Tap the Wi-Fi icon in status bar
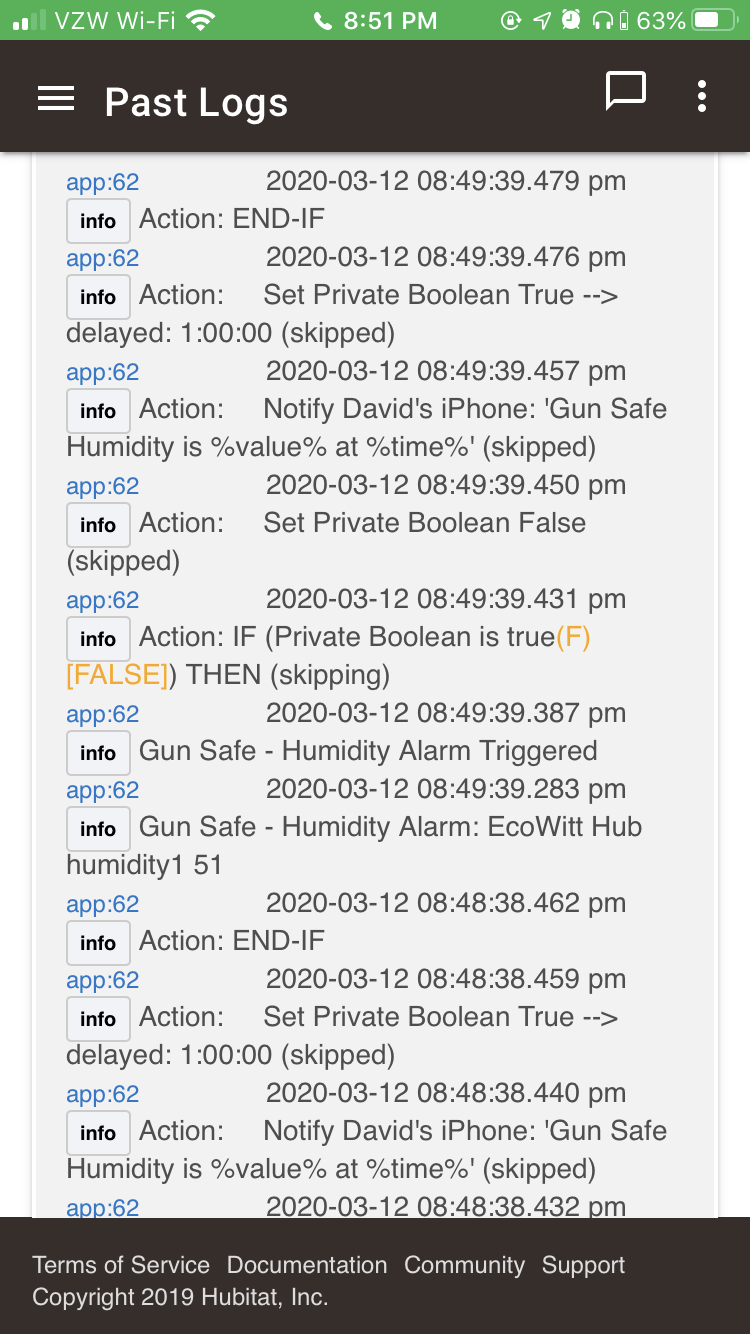The image size is (750, 1334). point(201,20)
